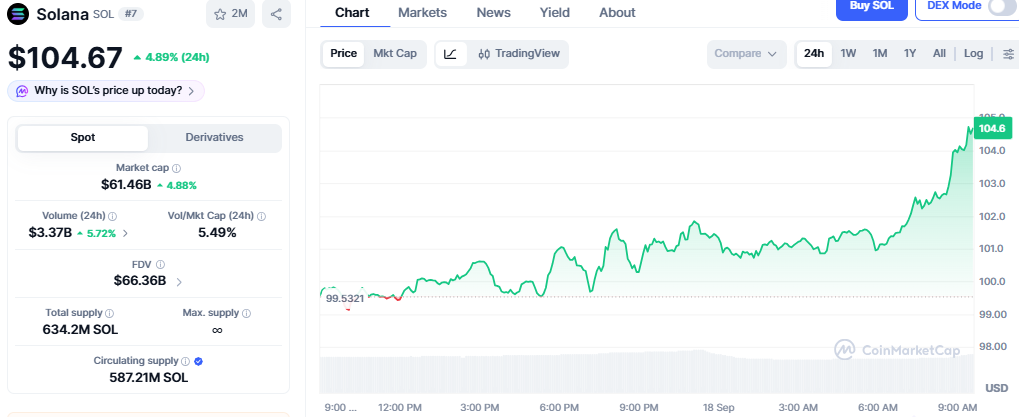Select Price chart mode

(343, 54)
